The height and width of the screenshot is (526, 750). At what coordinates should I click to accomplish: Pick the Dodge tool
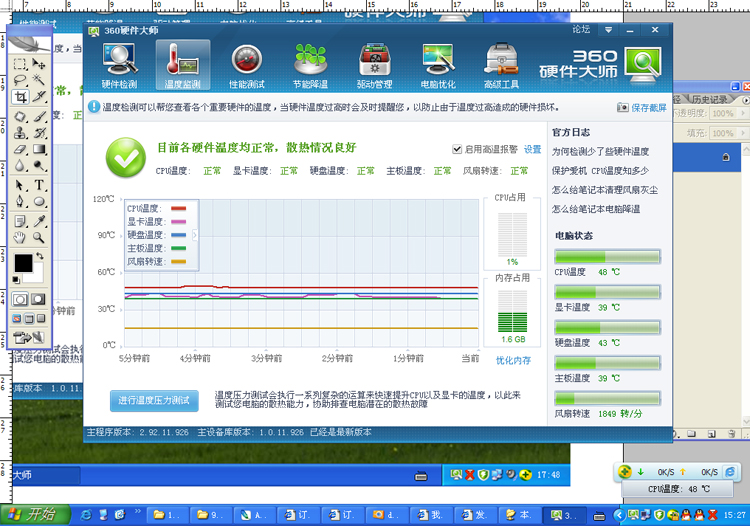[39, 166]
